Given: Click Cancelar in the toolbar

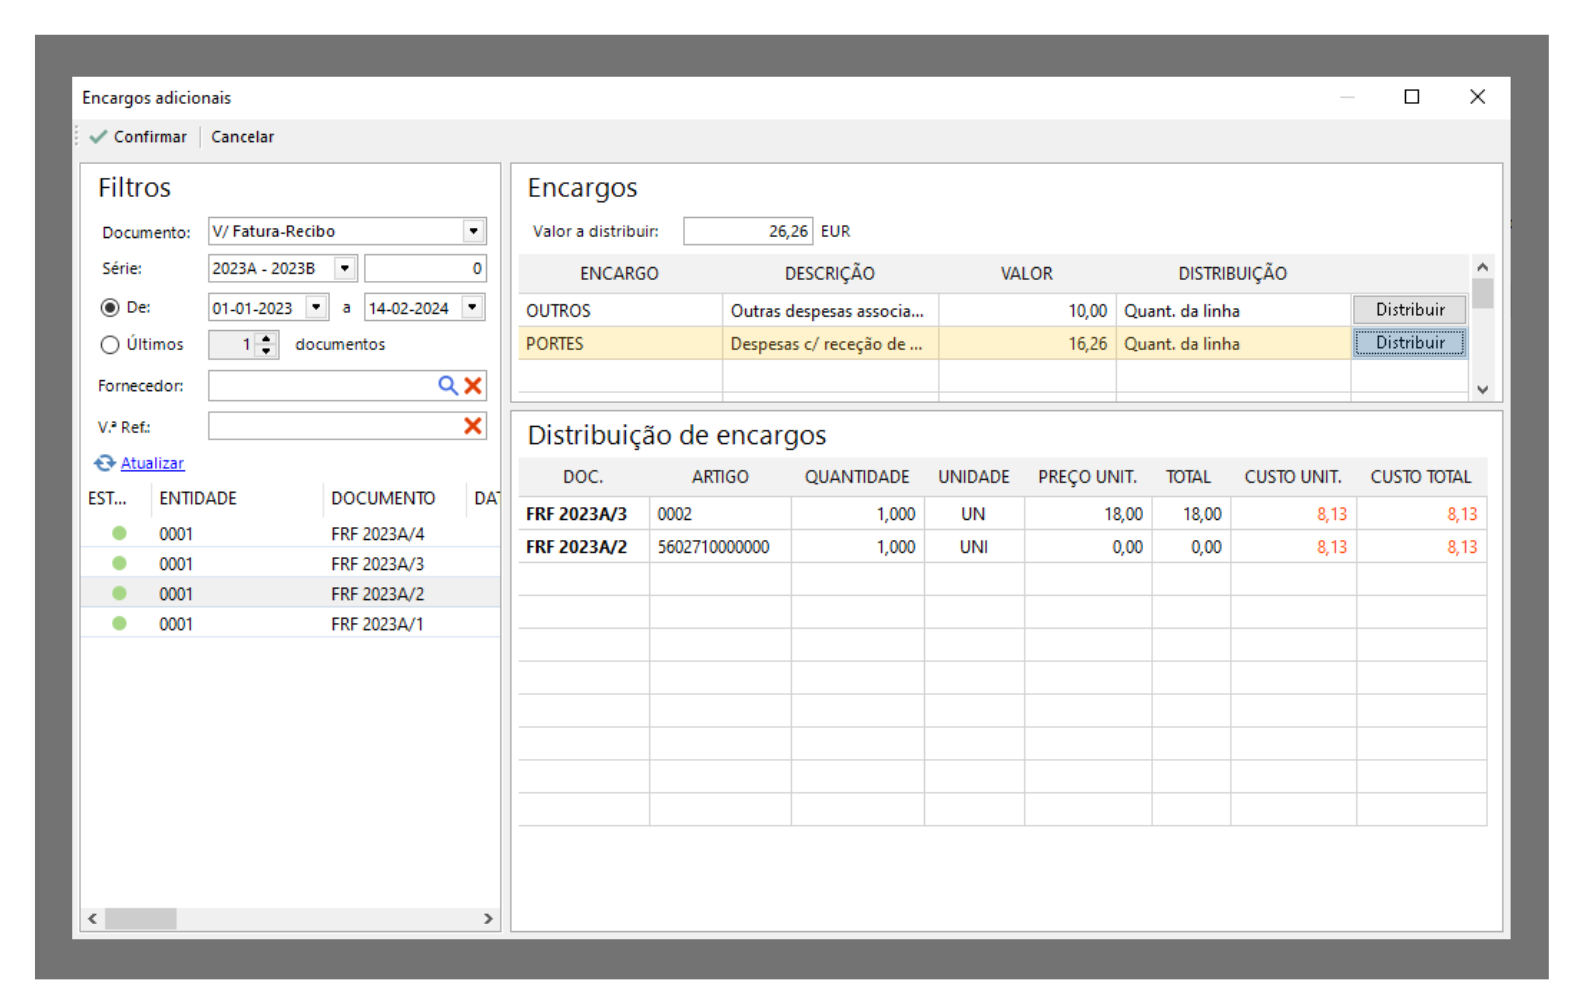Looking at the screenshot, I should pos(242,137).
